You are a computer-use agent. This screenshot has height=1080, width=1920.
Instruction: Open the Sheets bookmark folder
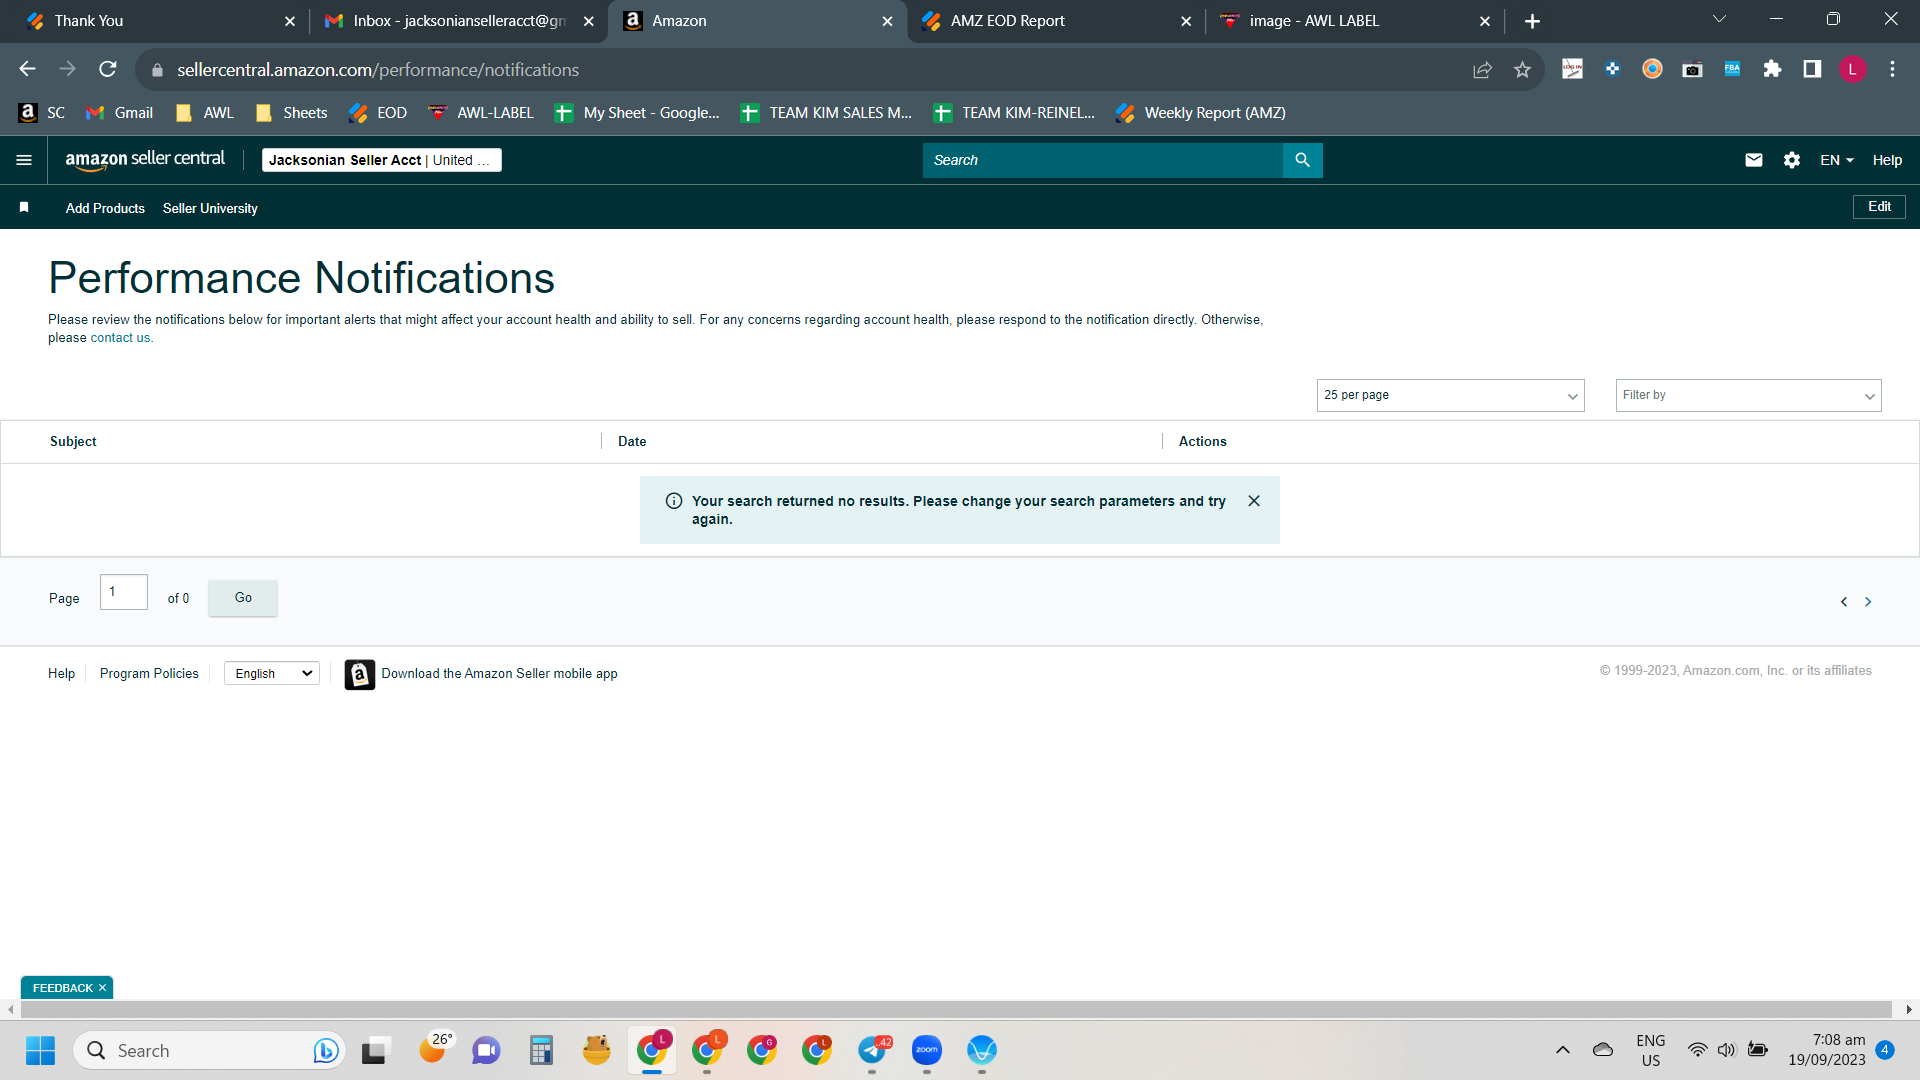pyautogui.click(x=292, y=113)
